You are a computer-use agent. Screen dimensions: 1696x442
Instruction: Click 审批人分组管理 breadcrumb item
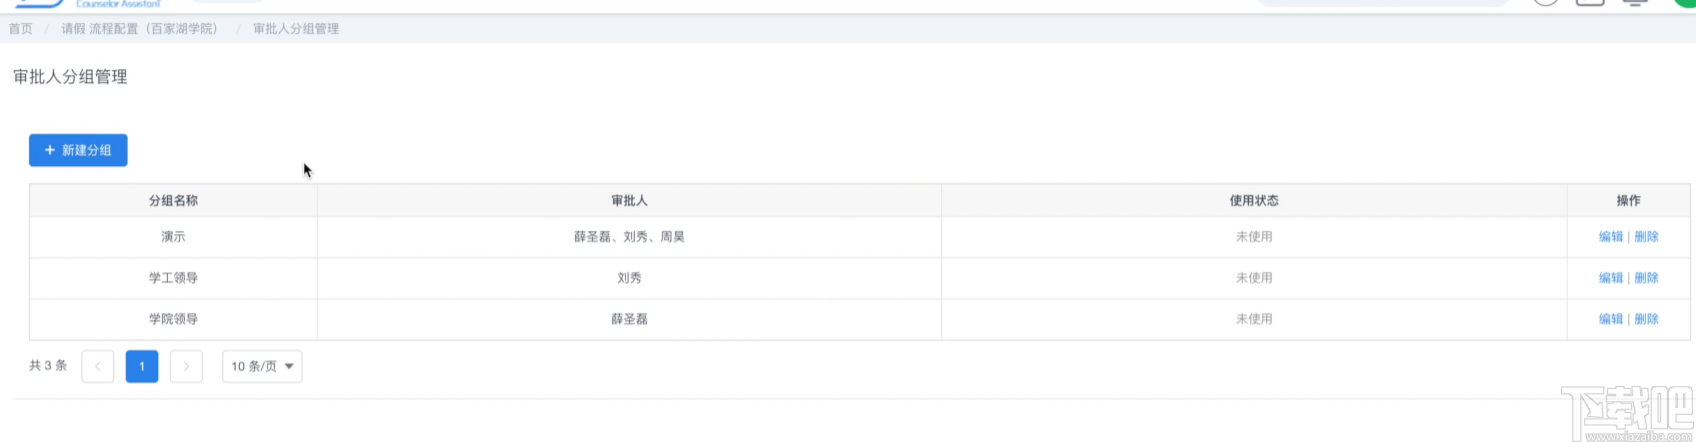[x=296, y=29]
